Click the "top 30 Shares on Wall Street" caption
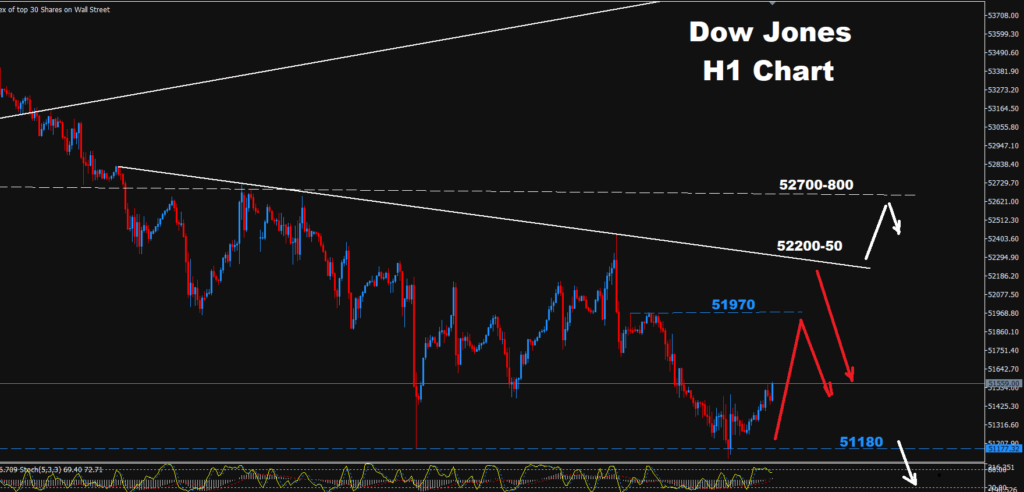This screenshot has width=1024, height=492. click(x=61, y=10)
